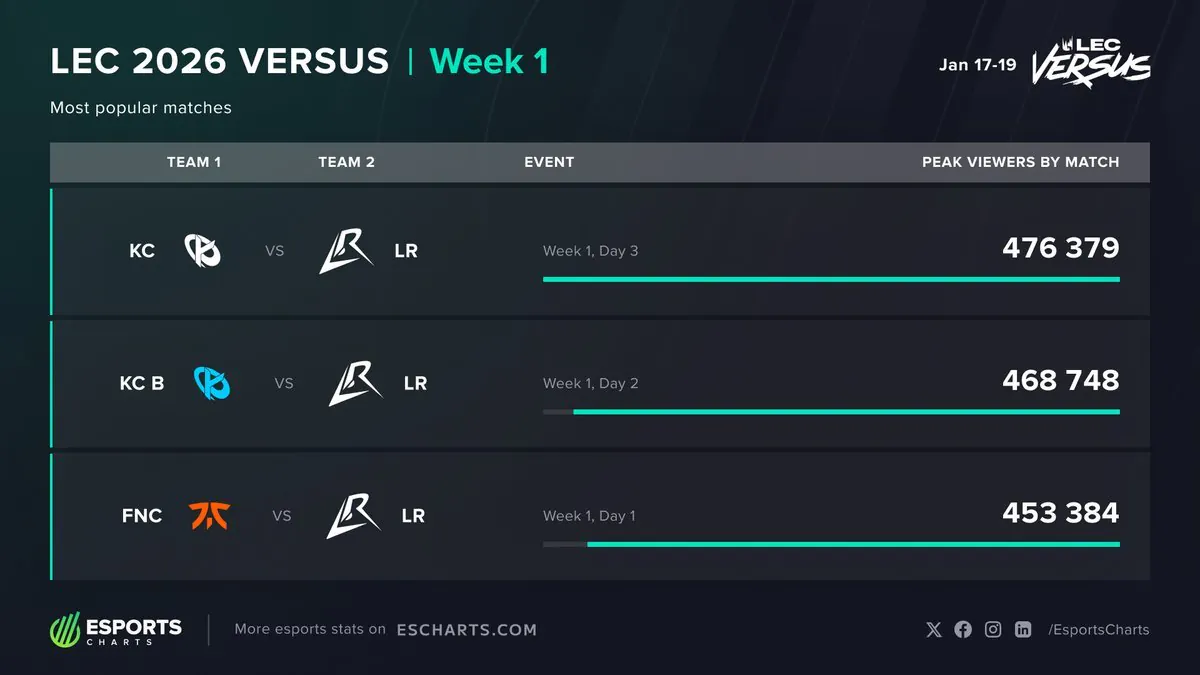Click the /EsportsCharts handle text
This screenshot has height=675, width=1200.
coord(1099,630)
